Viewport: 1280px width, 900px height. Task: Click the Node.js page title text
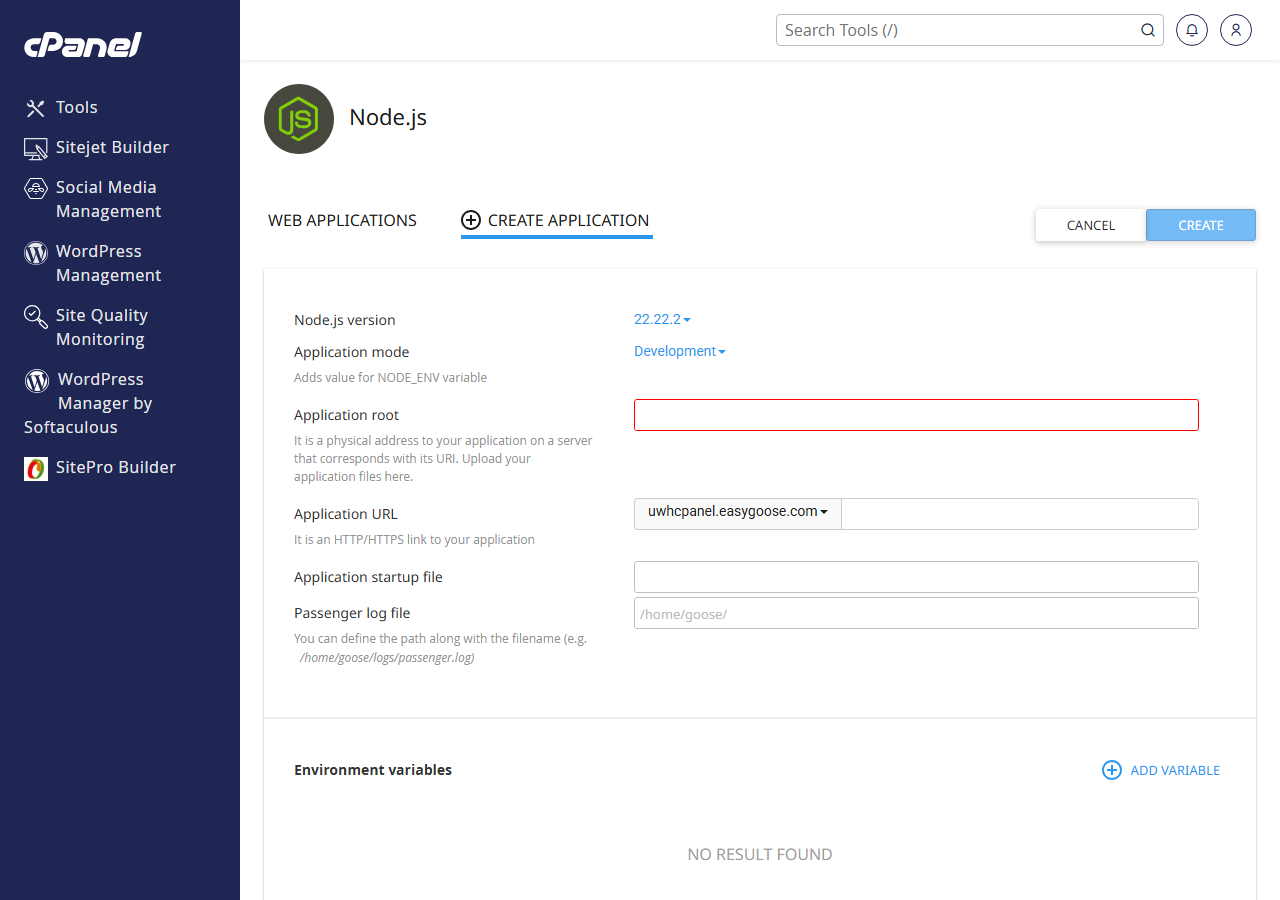coord(388,117)
